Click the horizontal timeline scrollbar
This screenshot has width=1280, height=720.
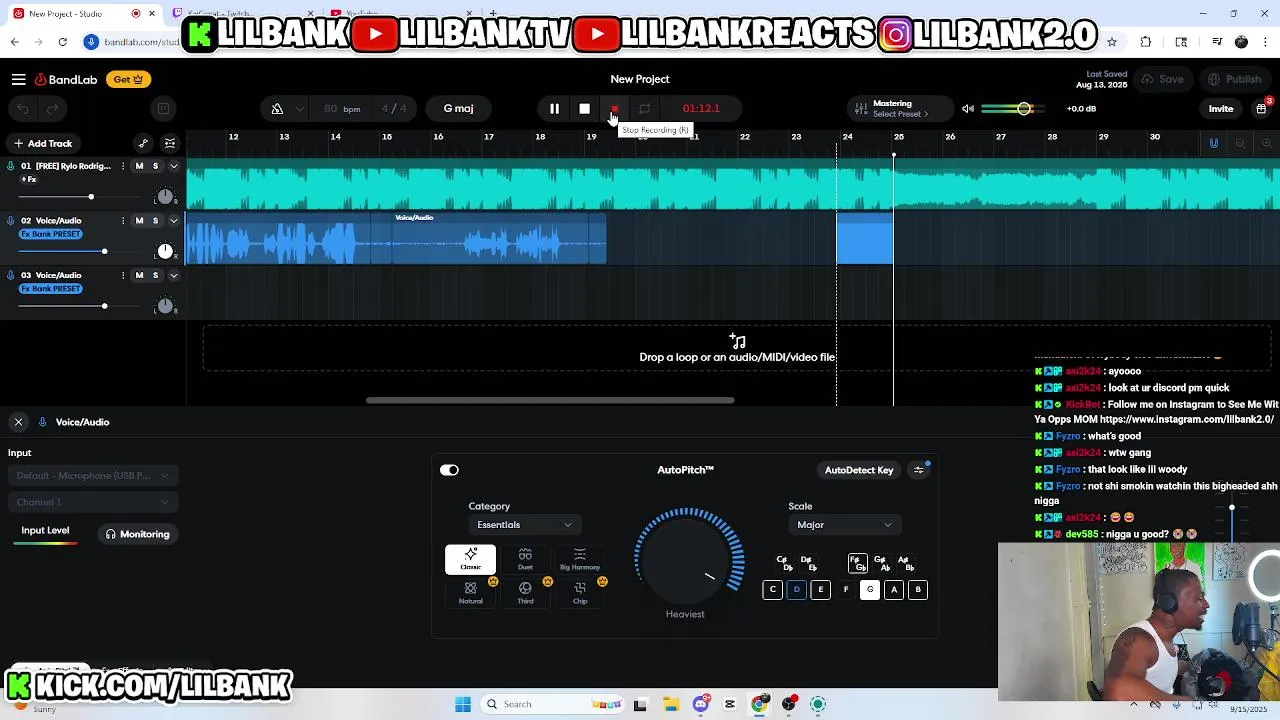click(x=550, y=400)
